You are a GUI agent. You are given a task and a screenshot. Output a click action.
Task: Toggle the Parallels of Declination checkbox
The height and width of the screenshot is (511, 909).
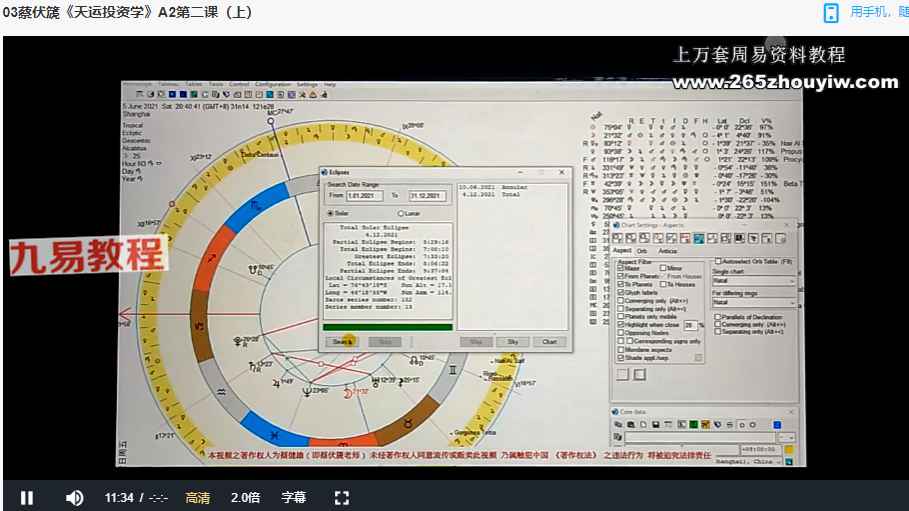[718, 317]
